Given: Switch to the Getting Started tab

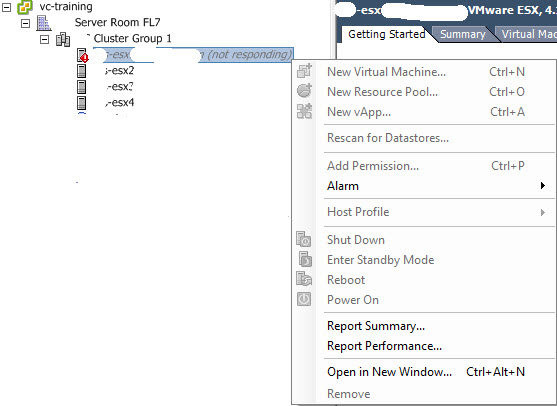Looking at the screenshot, I should (x=386, y=34).
